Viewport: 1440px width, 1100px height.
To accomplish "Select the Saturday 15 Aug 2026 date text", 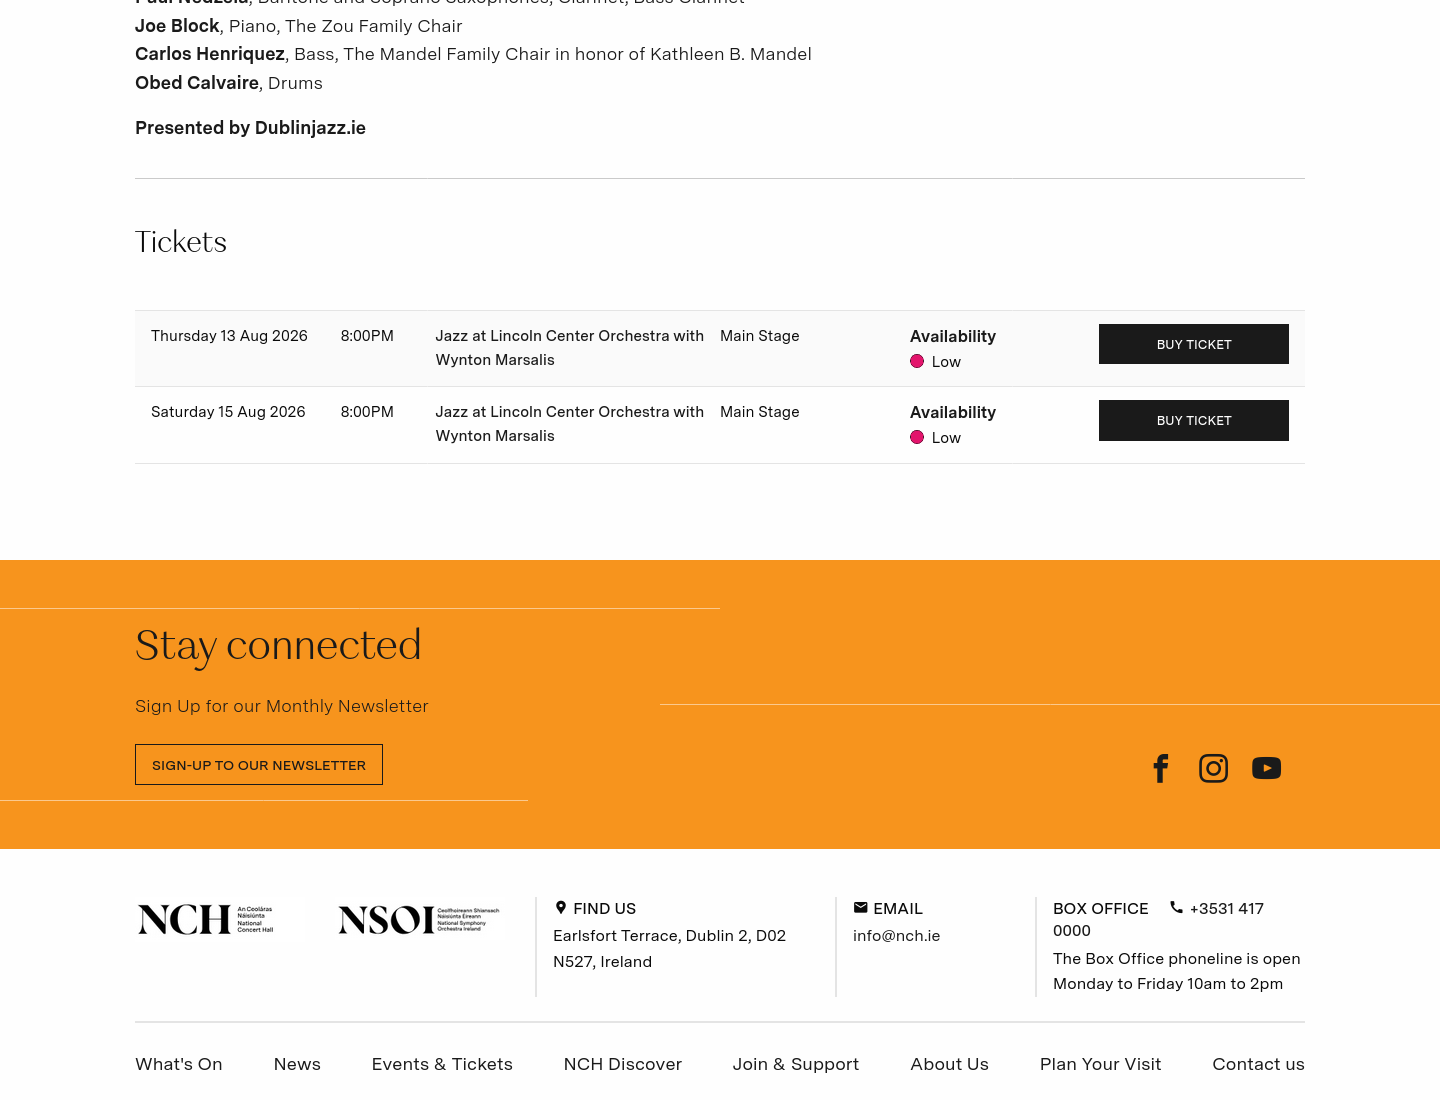I will 228,412.
